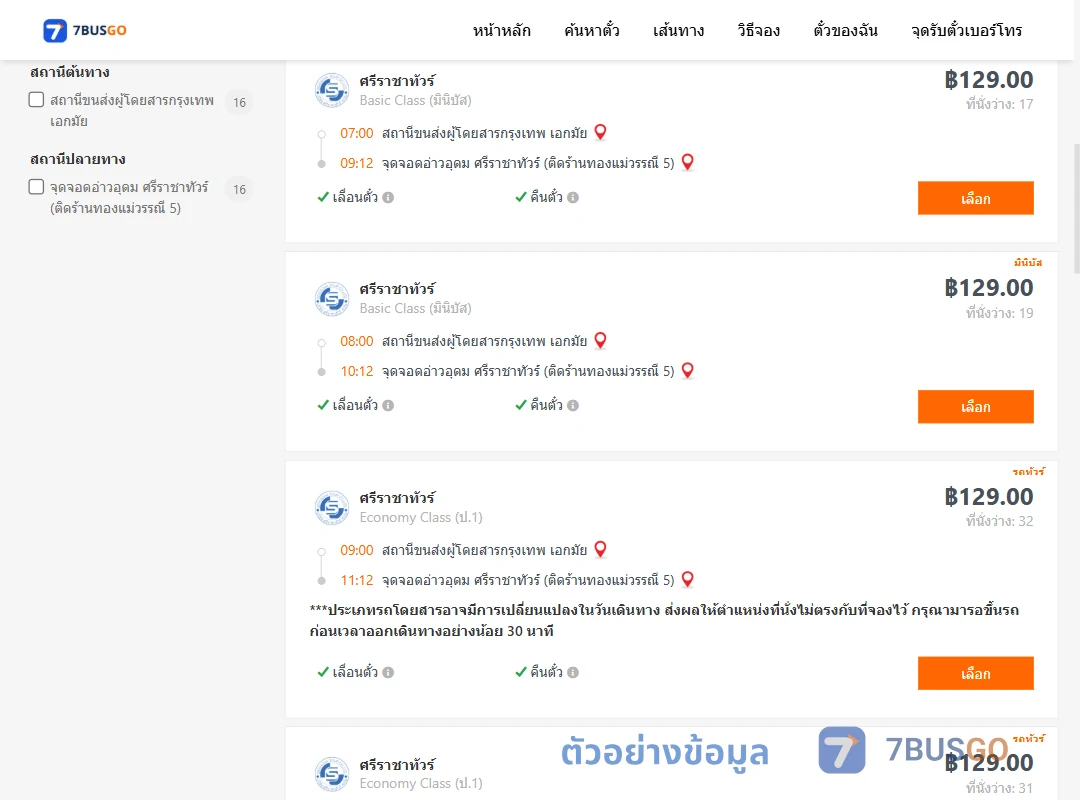Click the 07:00 departure time

[357, 133]
